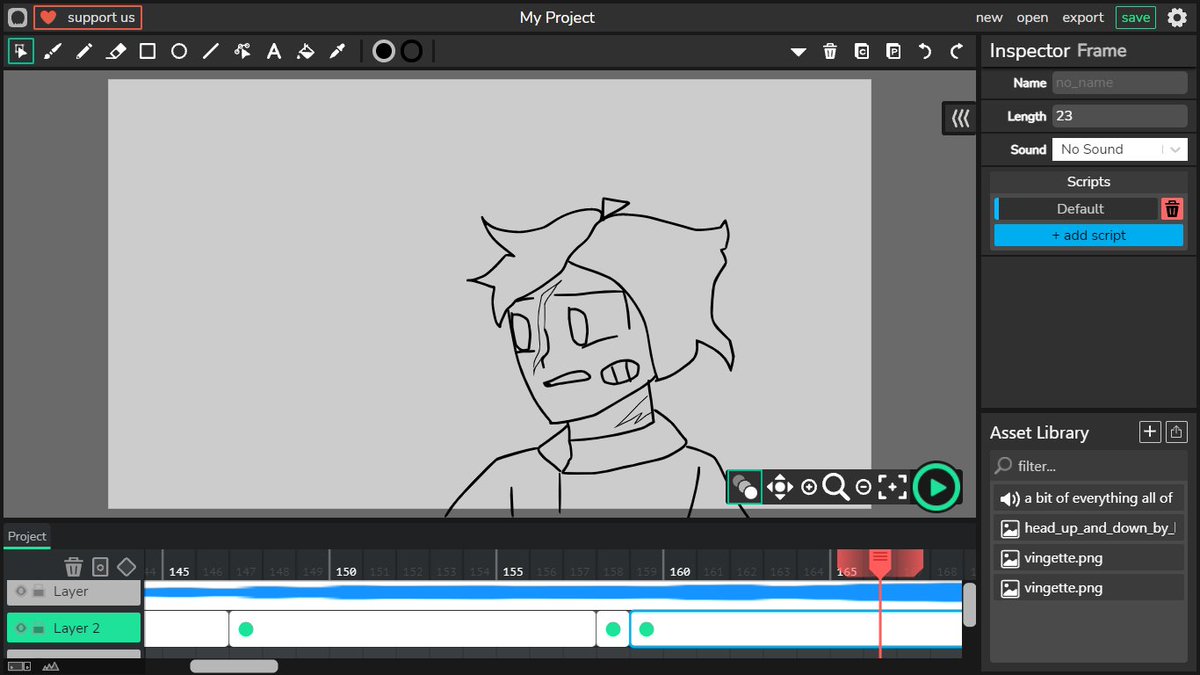Redo the last action

click(x=957, y=51)
